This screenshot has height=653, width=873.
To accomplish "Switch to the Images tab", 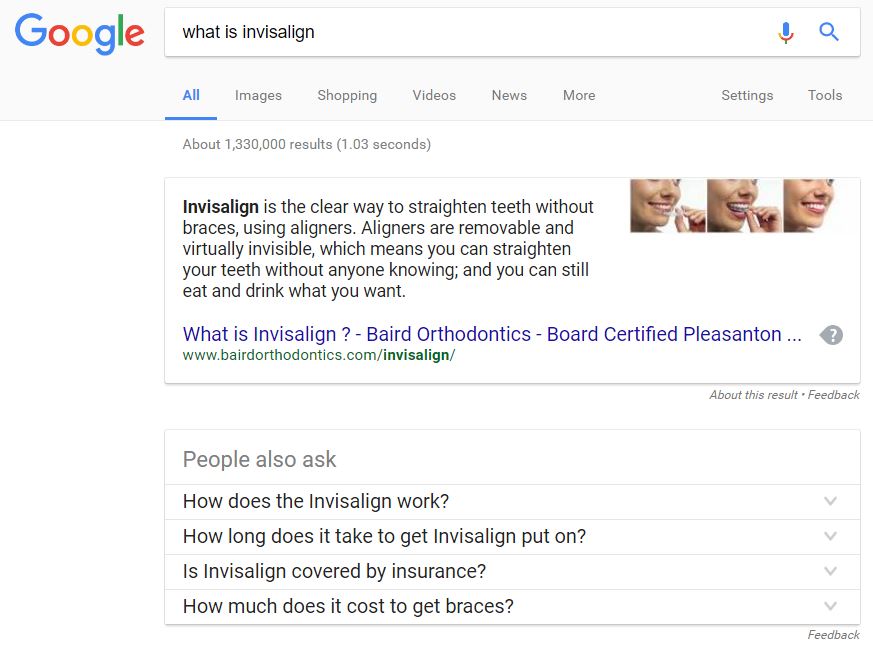I will [258, 95].
